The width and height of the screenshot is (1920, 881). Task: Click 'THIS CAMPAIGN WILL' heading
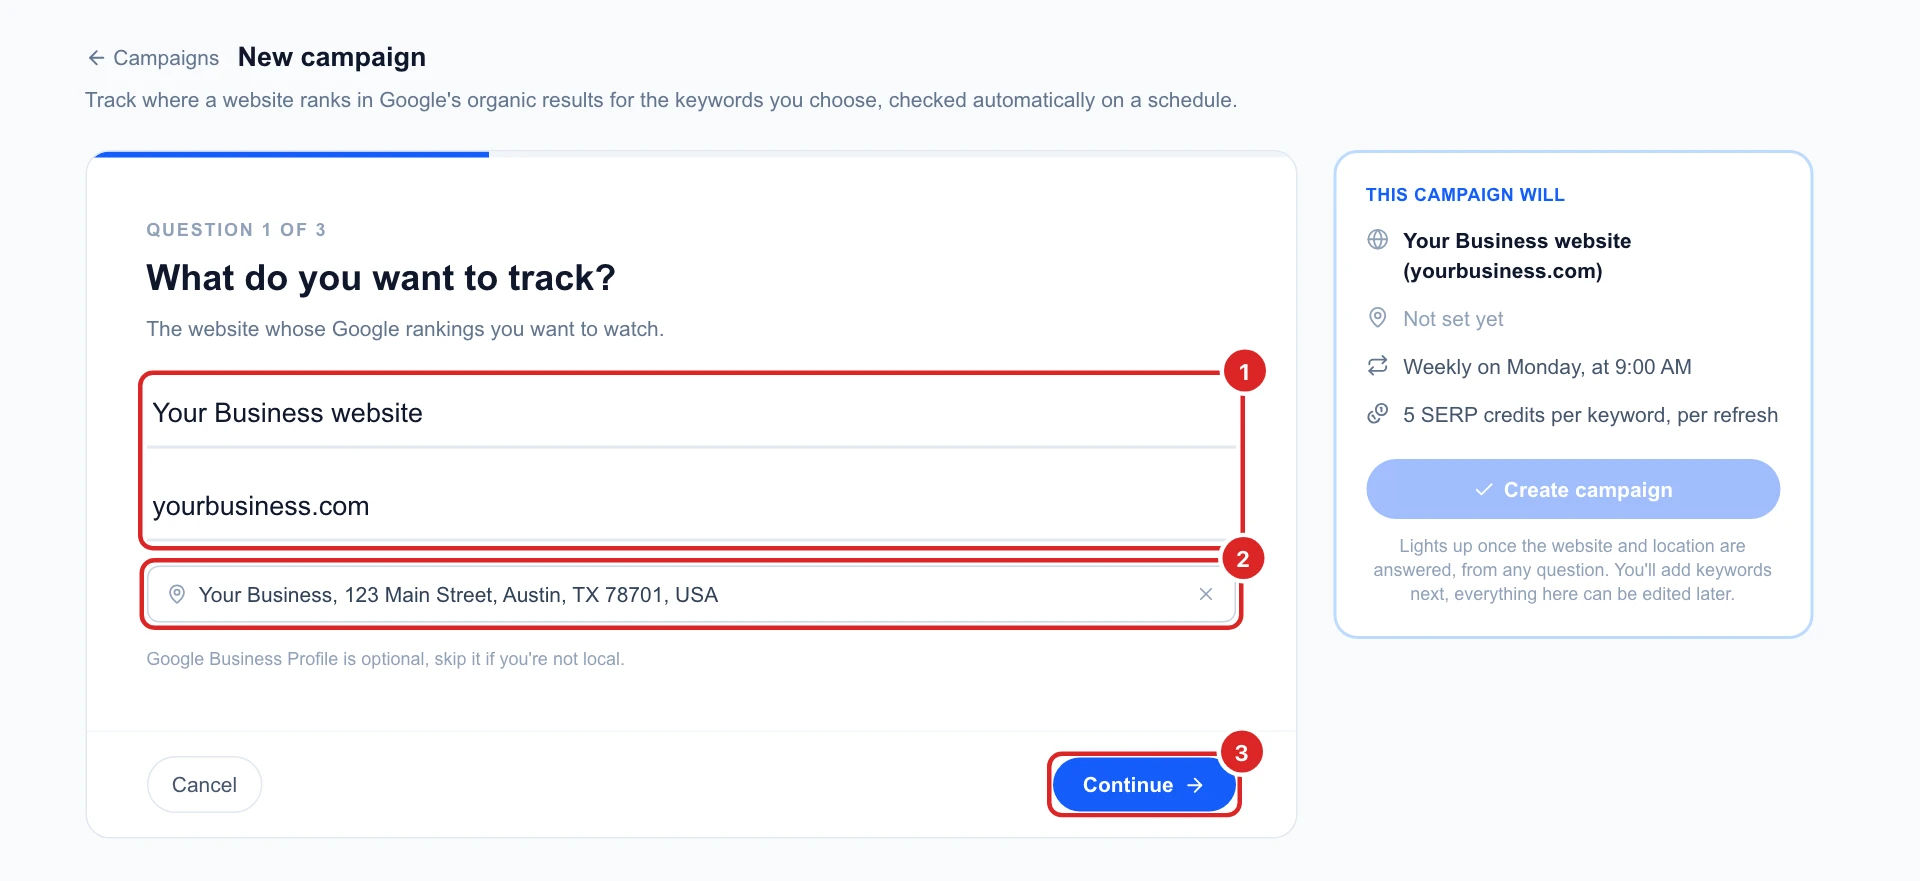coord(1465,195)
